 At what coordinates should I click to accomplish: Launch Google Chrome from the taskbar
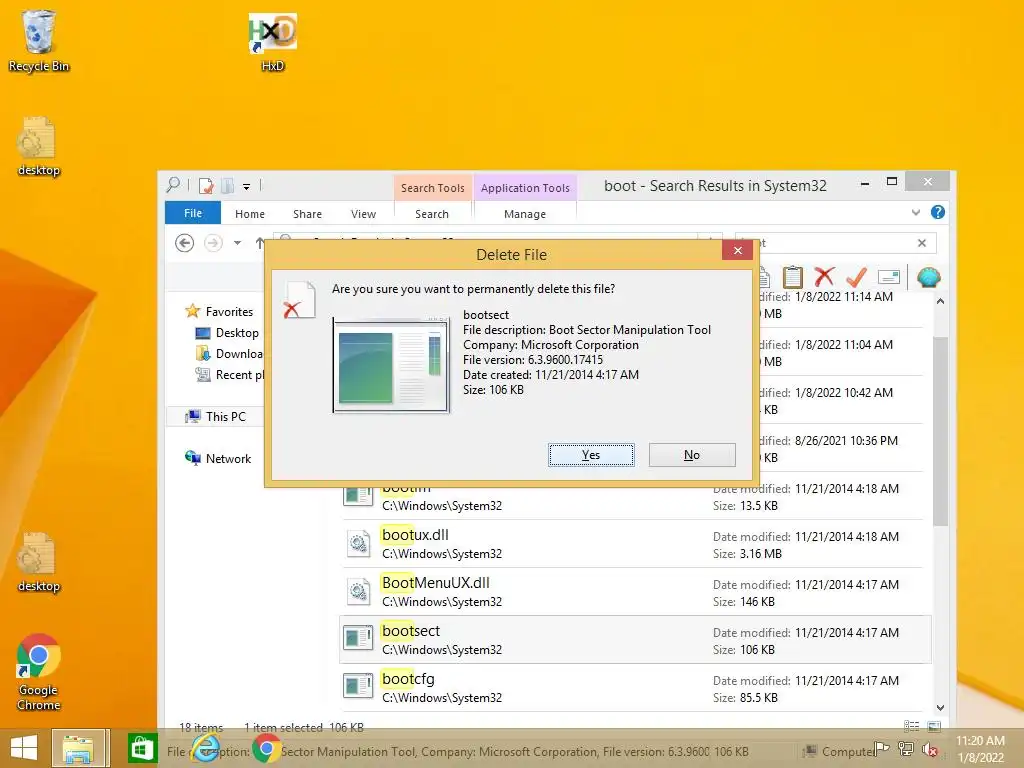click(x=266, y=748)
